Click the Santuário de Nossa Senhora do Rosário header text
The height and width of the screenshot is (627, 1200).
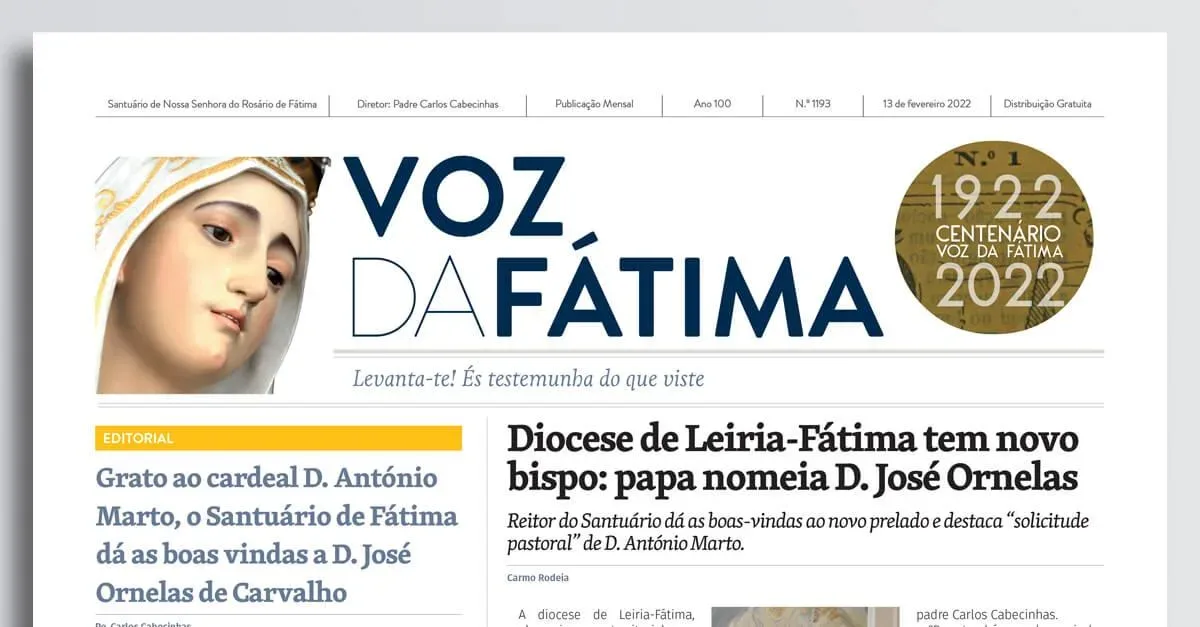tap(212, 104)
